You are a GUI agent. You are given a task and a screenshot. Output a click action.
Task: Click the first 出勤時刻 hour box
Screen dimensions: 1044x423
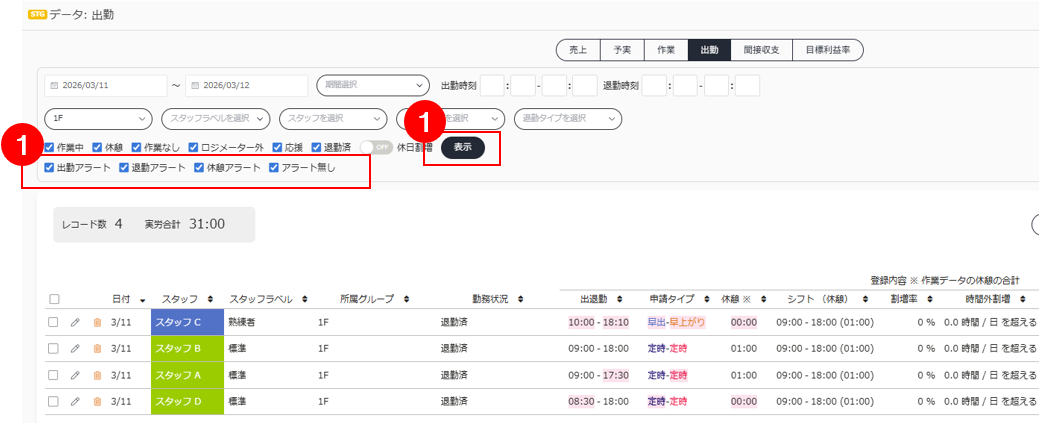pyautogui.click(x=492, y=86)
